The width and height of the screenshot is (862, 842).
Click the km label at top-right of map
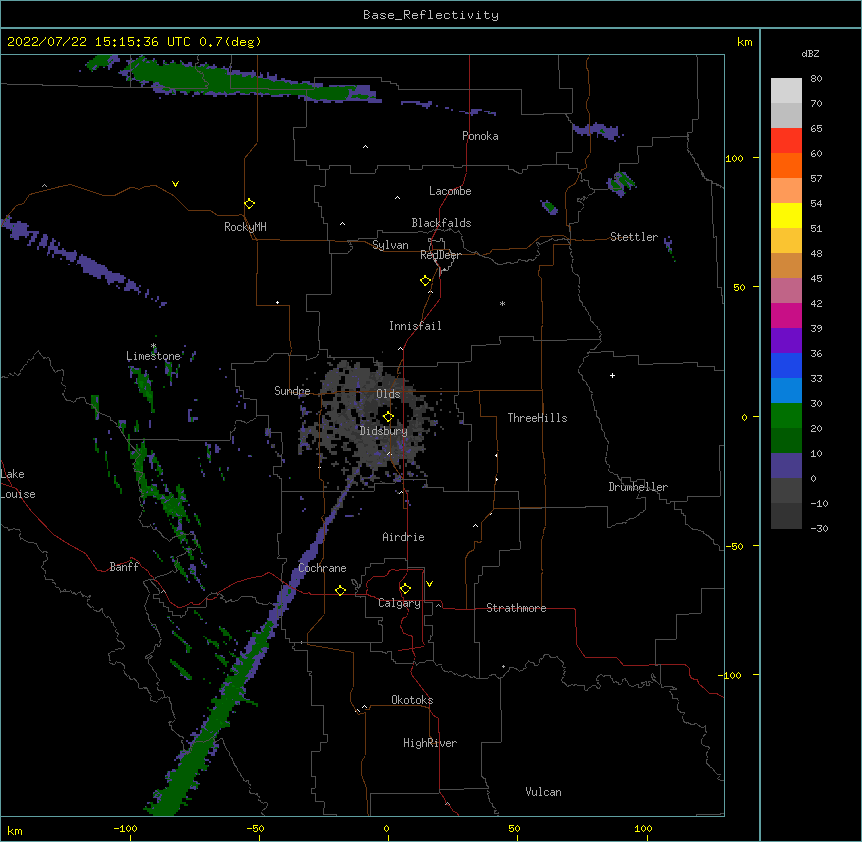point(744,42)
